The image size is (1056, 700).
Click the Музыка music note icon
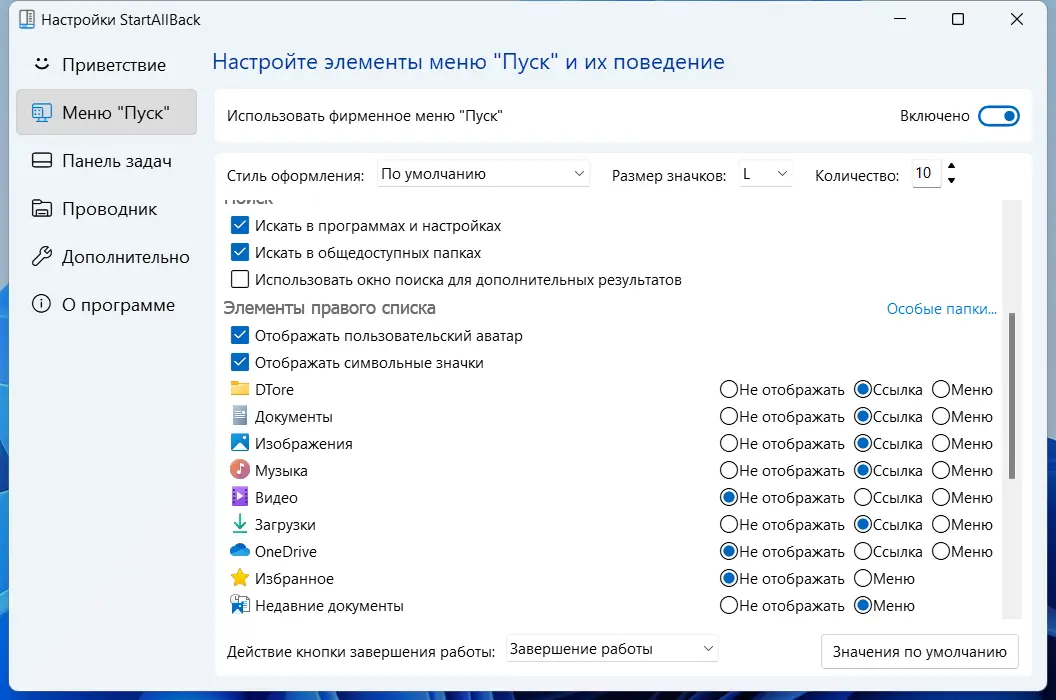pyautogui.click(x=239, y=469)
